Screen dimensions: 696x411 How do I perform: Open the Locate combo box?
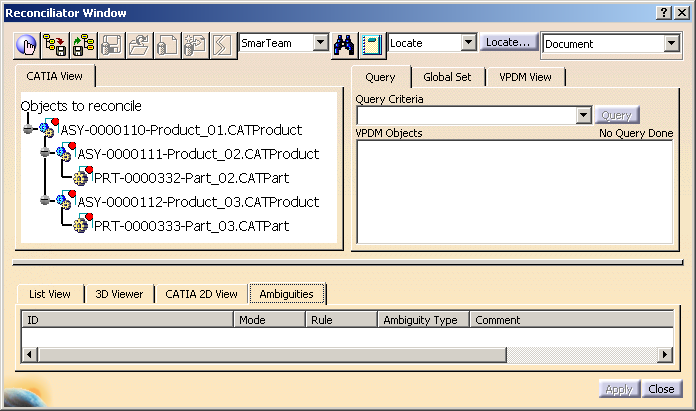pyautogui.click(x=467, y=43)
